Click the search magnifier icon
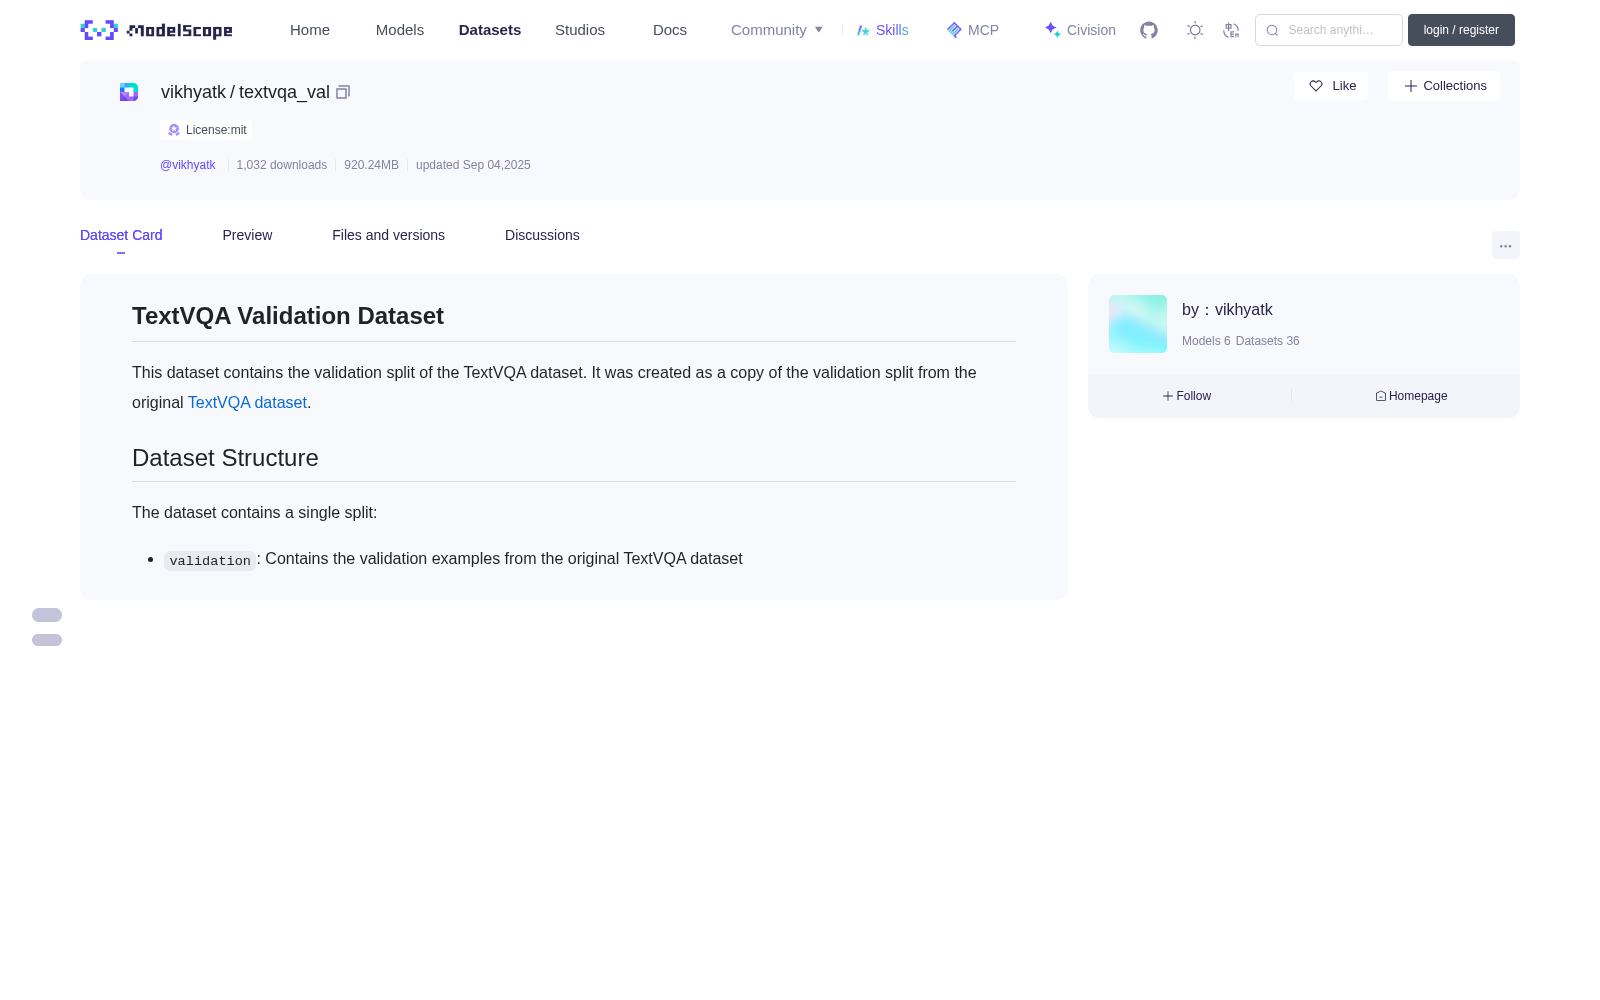Image resolution: width=1600 pixels, height=1000 pixels. point(1273,30)
